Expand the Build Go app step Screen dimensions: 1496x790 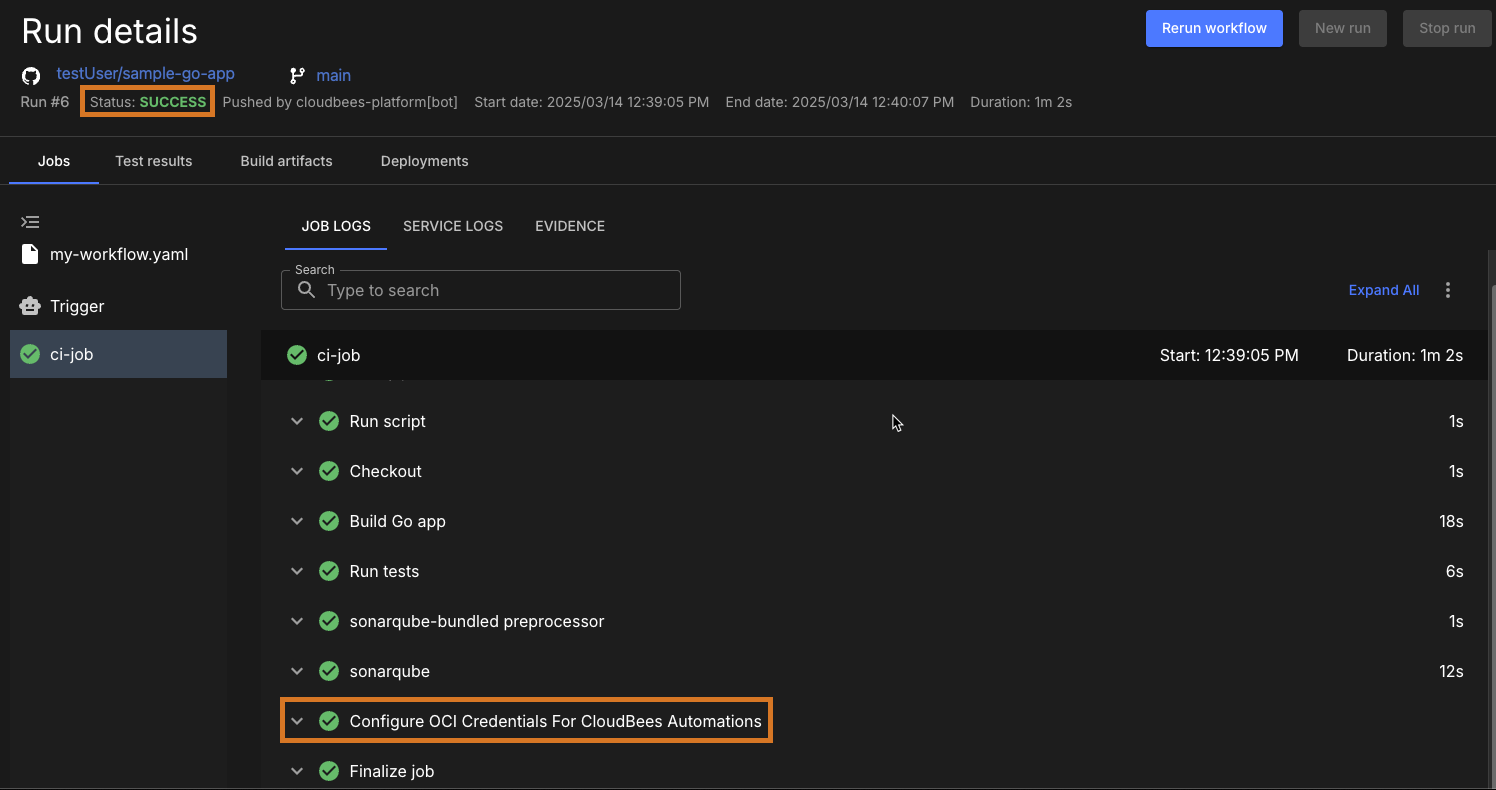(x=297, y=521)
